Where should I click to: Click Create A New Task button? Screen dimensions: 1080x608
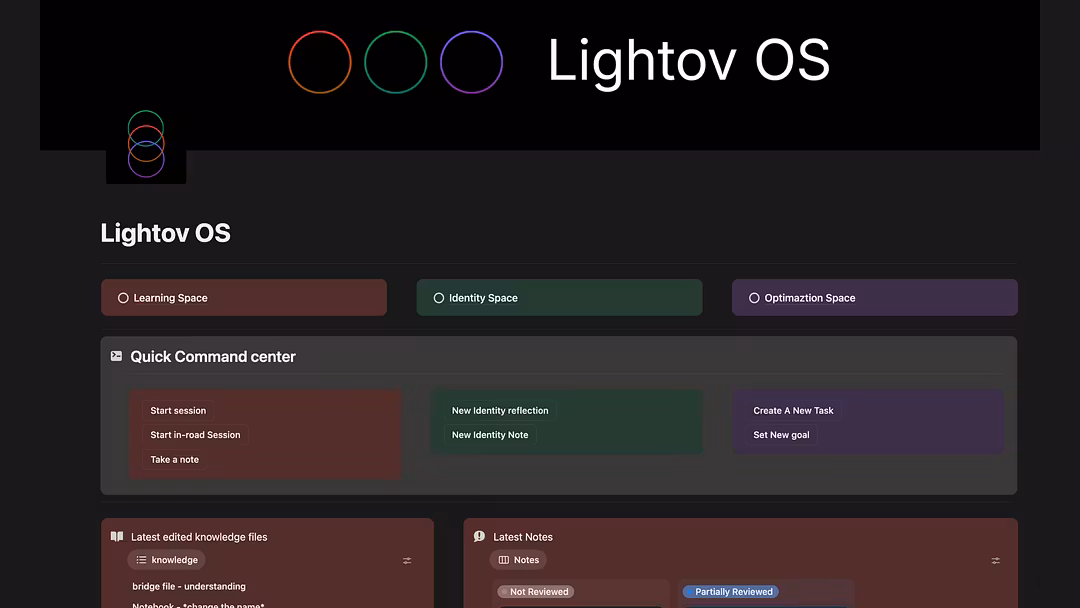[x=793, y=411]
